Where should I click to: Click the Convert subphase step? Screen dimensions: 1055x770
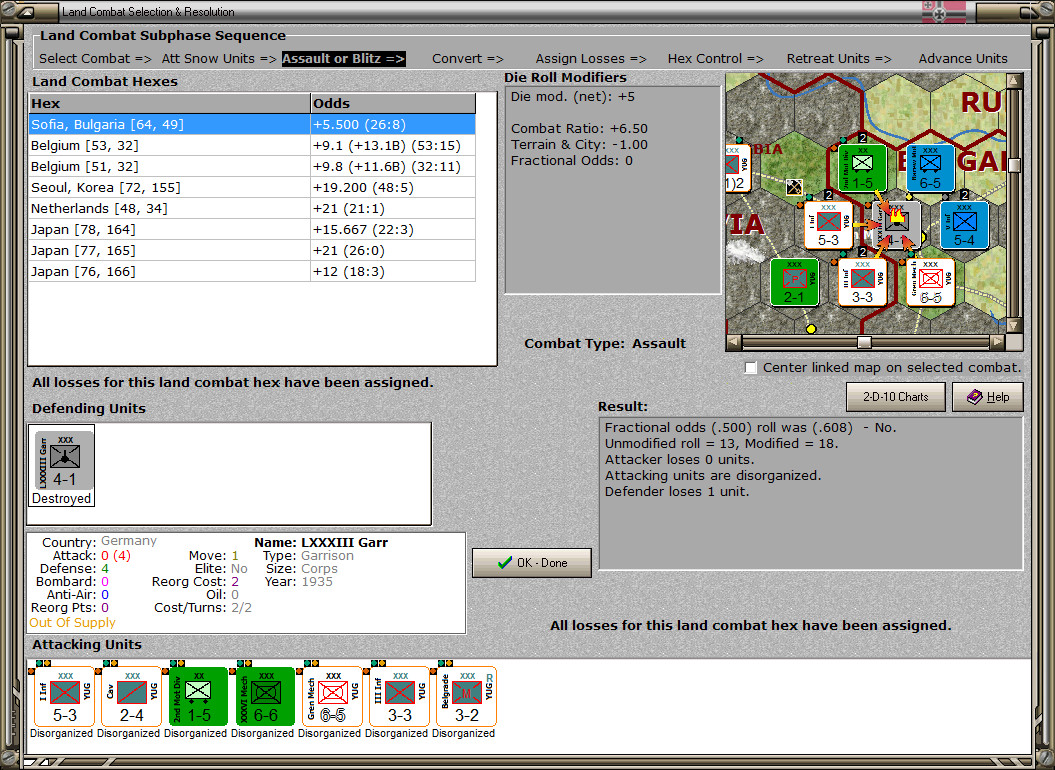pyautogui.click(x=468, y=59)
